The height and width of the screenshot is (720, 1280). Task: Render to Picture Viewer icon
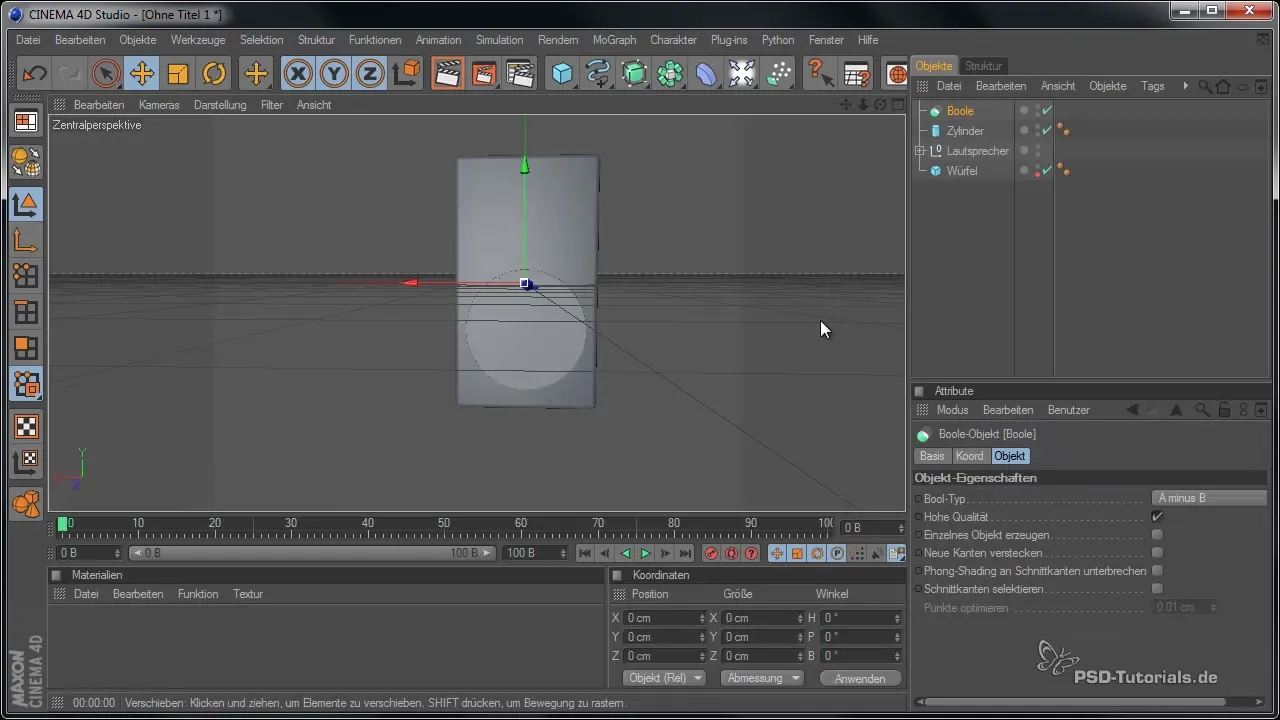[x=484, y=74]
